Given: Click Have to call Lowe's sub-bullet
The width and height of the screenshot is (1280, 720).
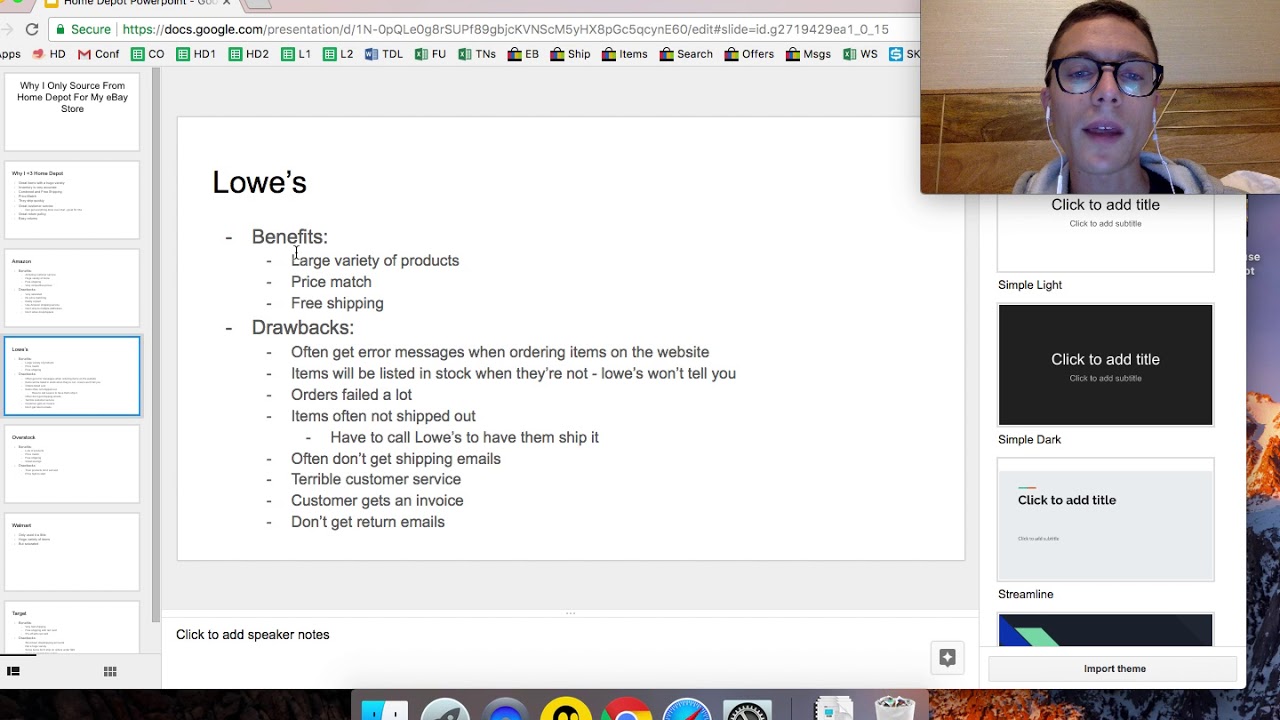Looking at the screenshot, I should 464,437.
